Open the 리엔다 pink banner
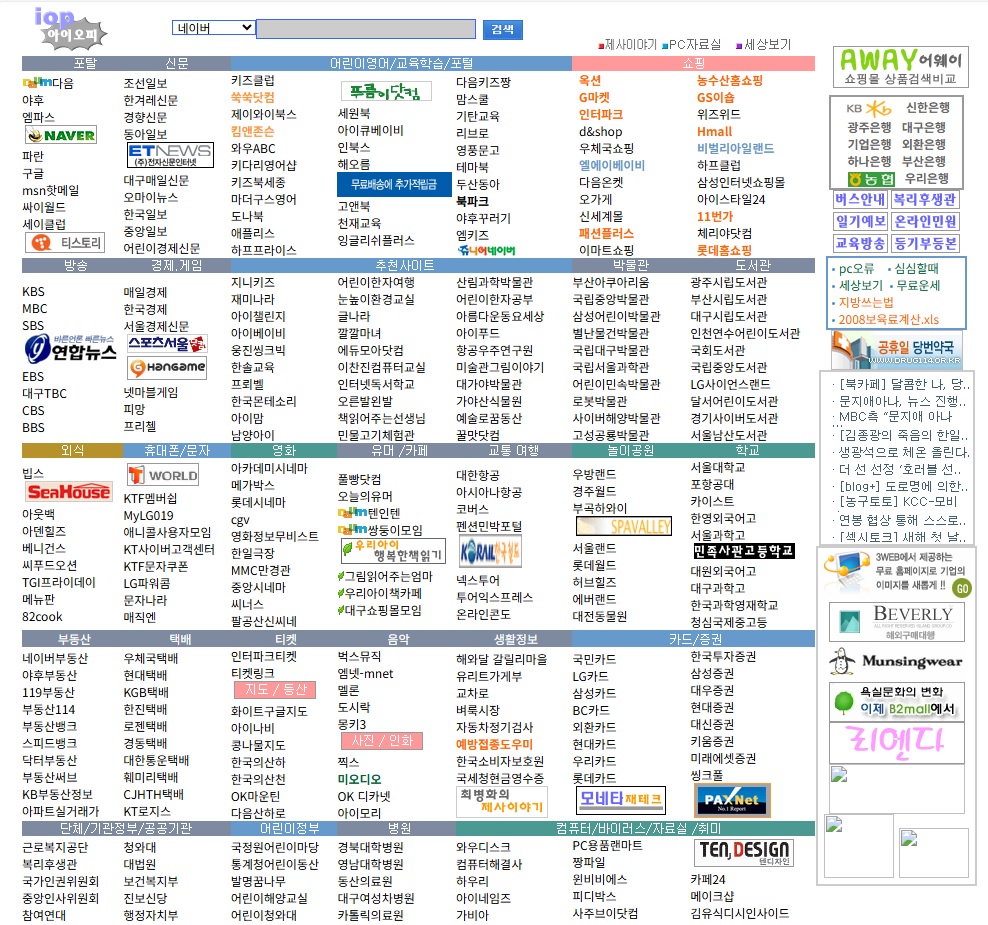Image resolution: width=988 pixels, height=925 pixels. point(897,743)
